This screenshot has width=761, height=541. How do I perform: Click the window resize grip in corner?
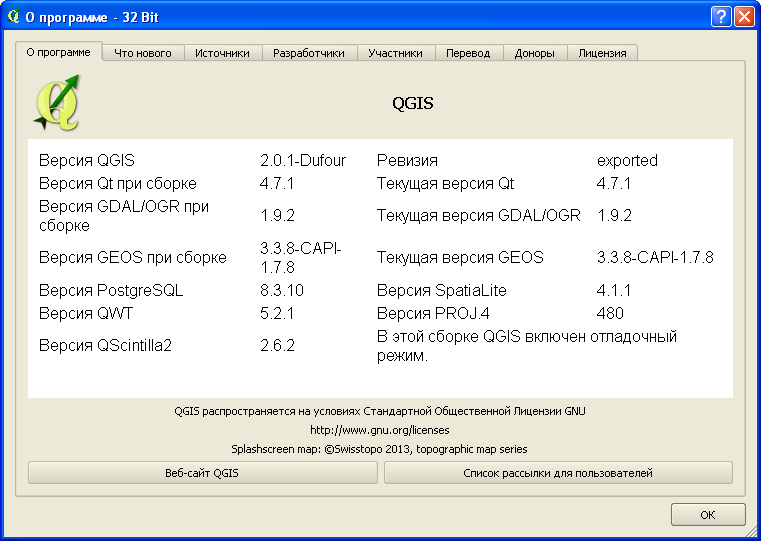752,532
